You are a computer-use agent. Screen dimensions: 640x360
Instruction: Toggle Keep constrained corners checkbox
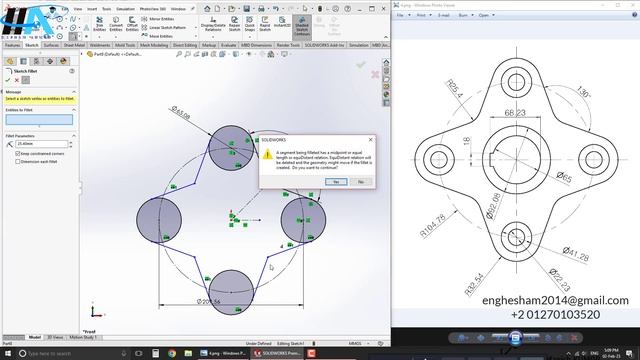[x=18, y=153]
